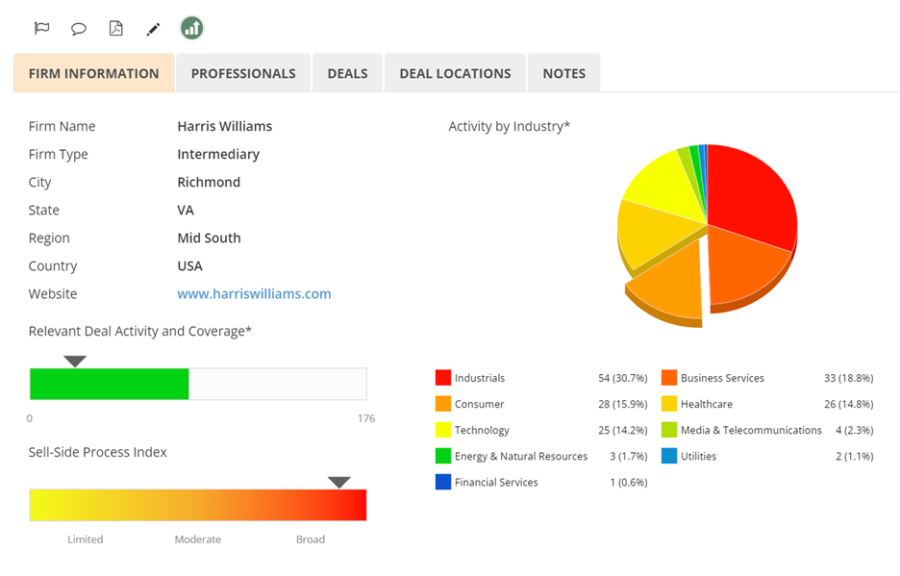
Task: Click the Industrials red legend swatch
Action: (x=443, y=377)
